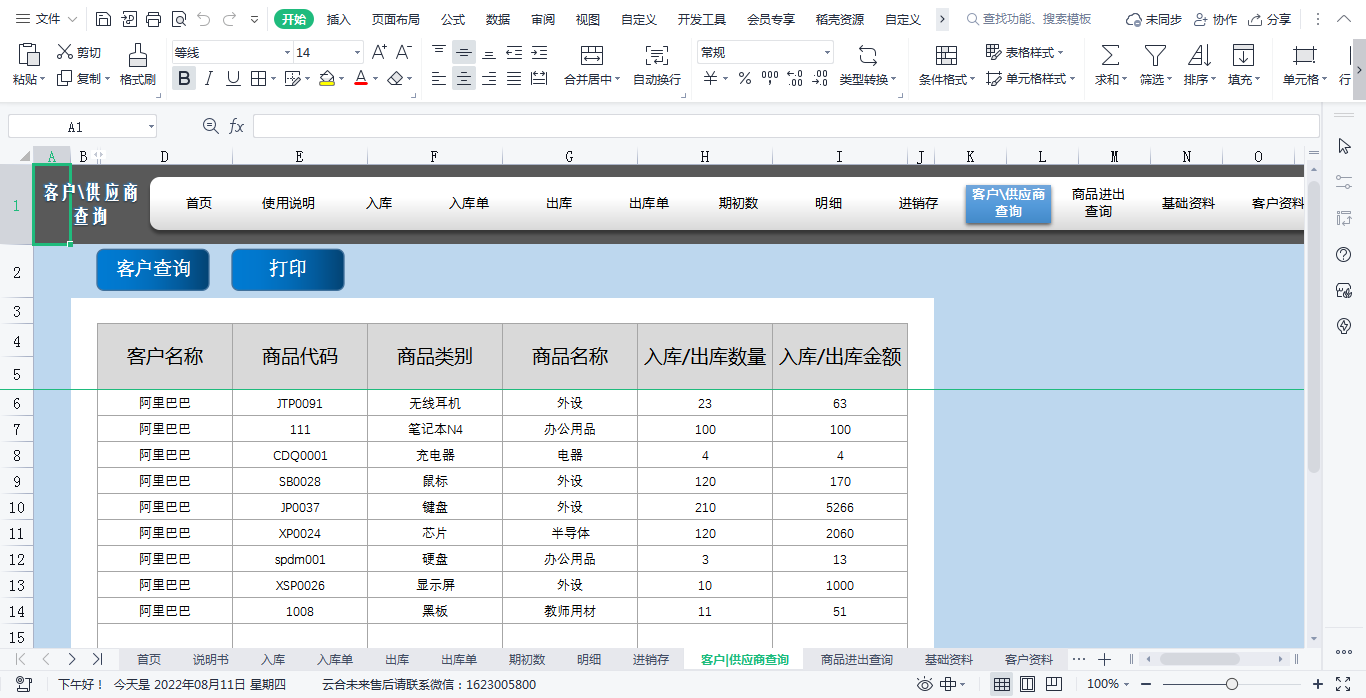The image size is (1366, 698).
Task: Click the help question mark in right sidebar
Action: 1344,255
